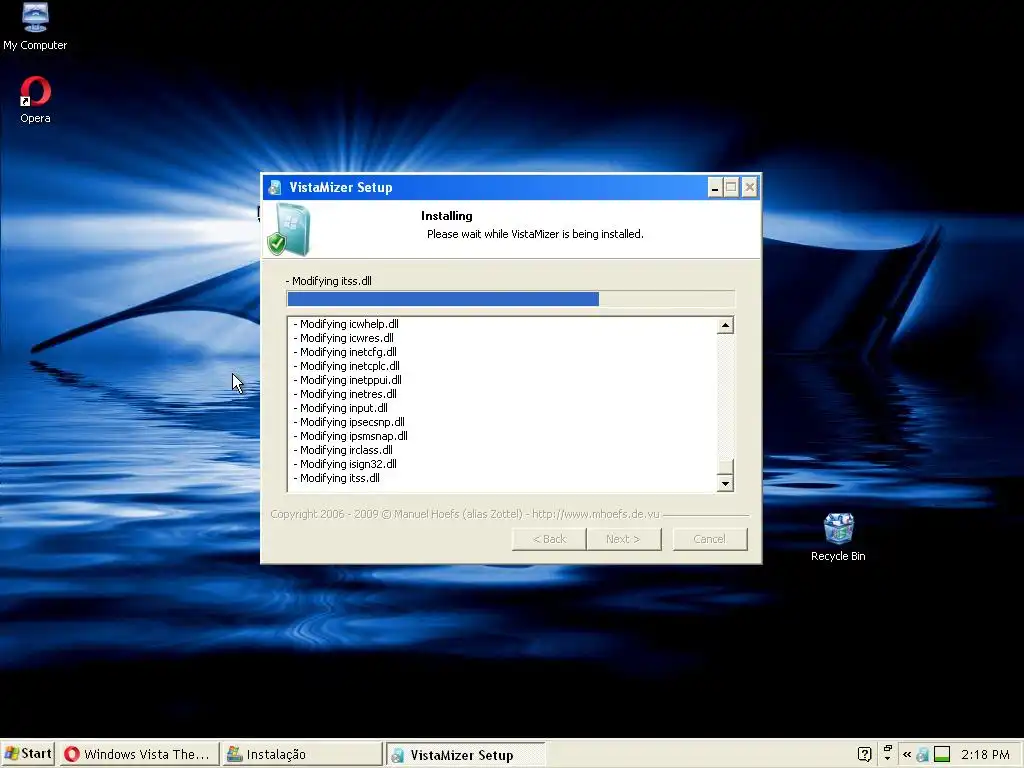Image resolution: width=1024 pixels, height=768 pixels.
Task: Select the 'Modifying inetcplc.dll' log line
Action: click(x=347, y=366)
